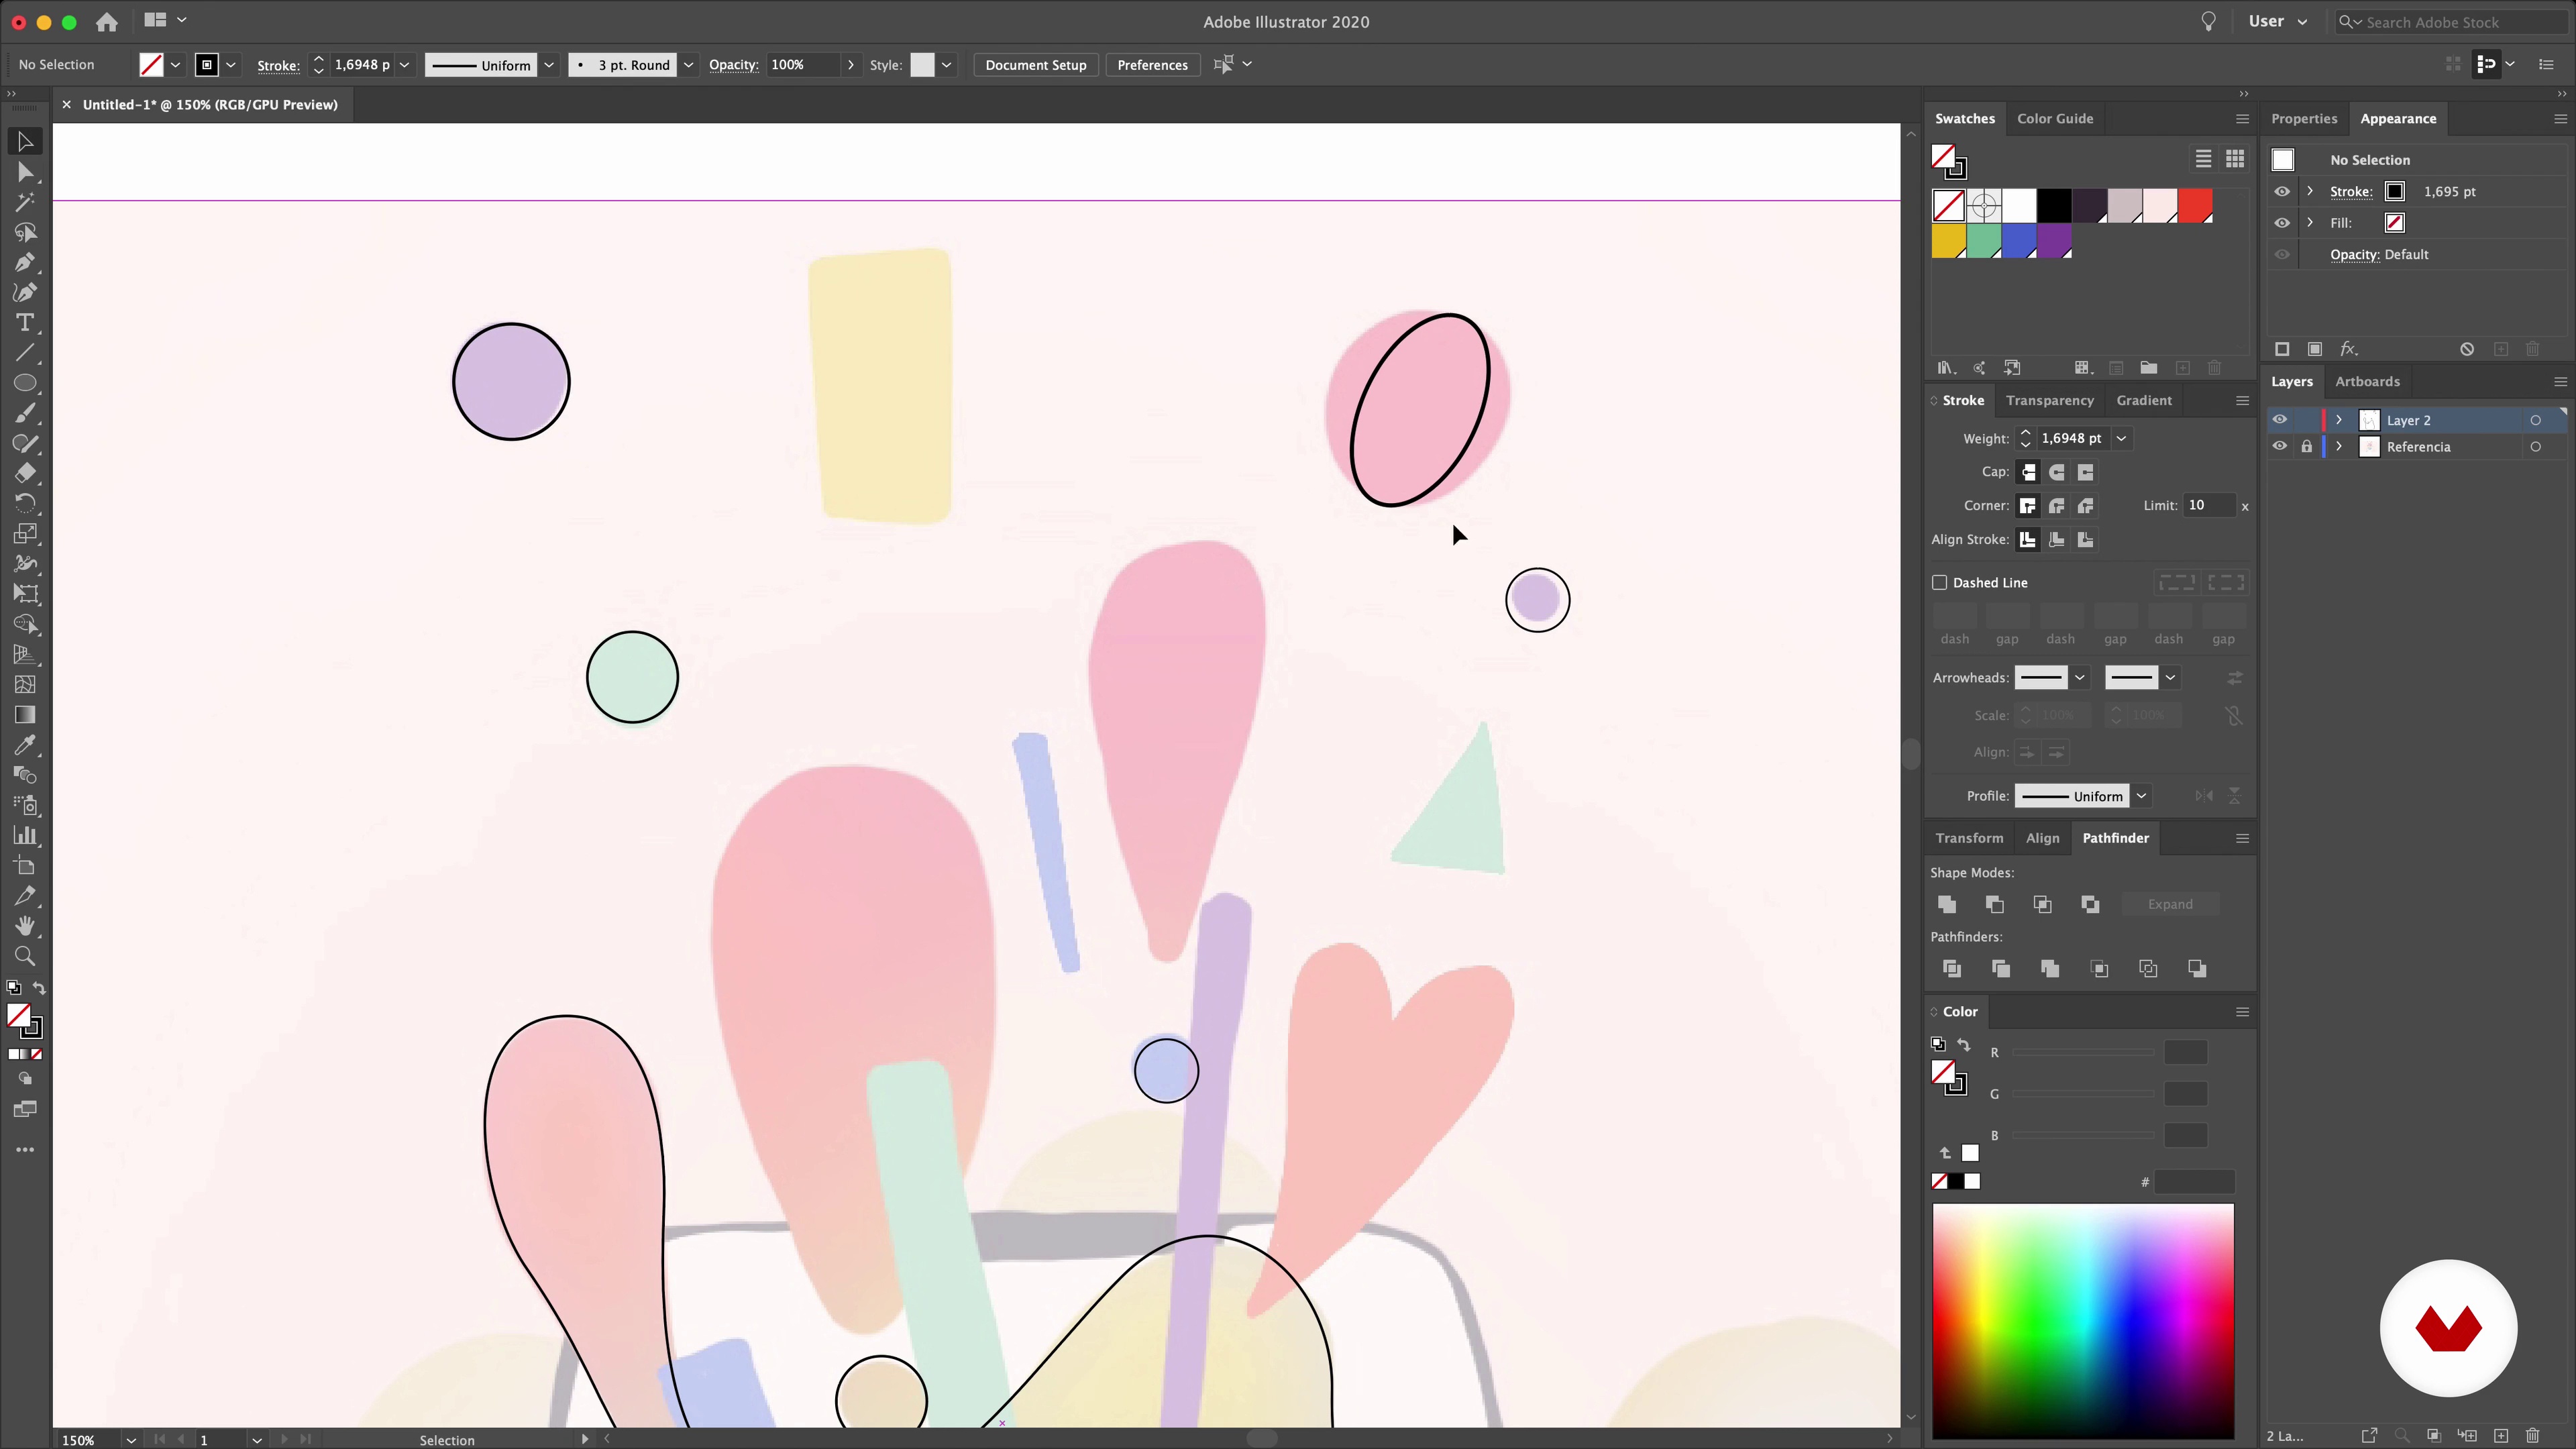Open the Profile Uniform dropdown in Stroke panel
The image size is (2576, 1449).
click(x=2141, y=796)
